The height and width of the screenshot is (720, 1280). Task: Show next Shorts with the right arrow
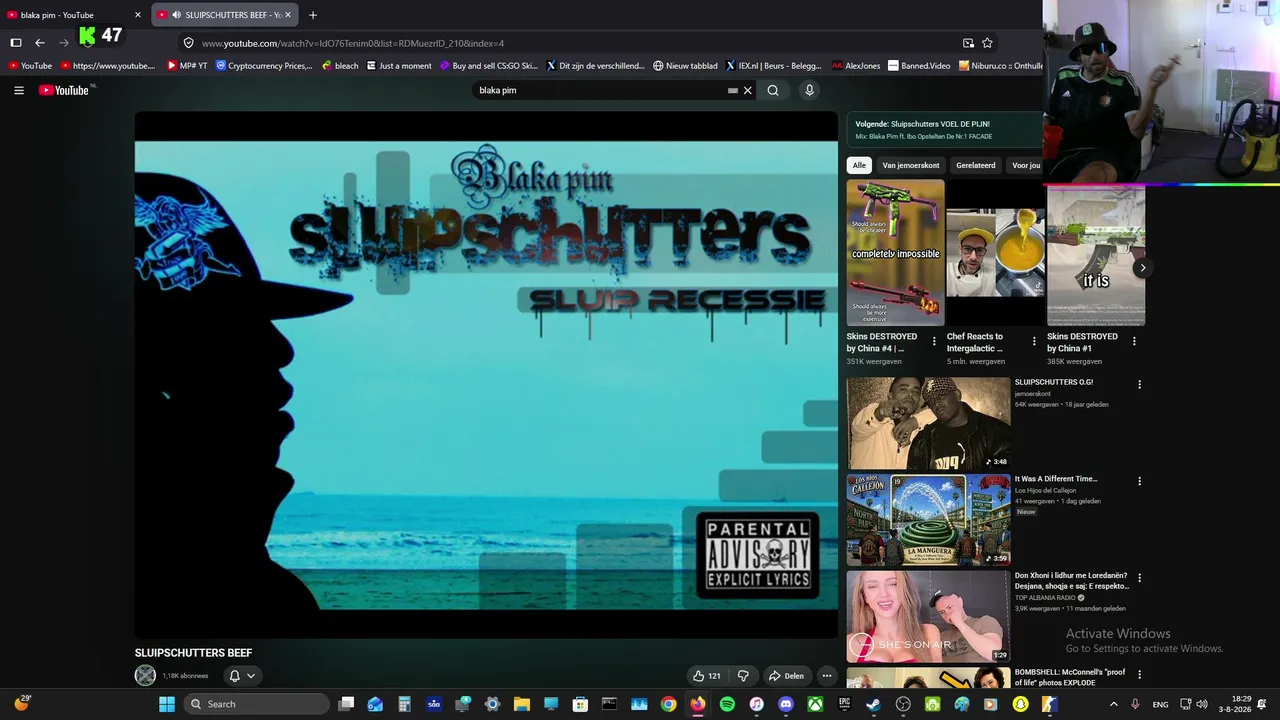[x=1142, y=268]
